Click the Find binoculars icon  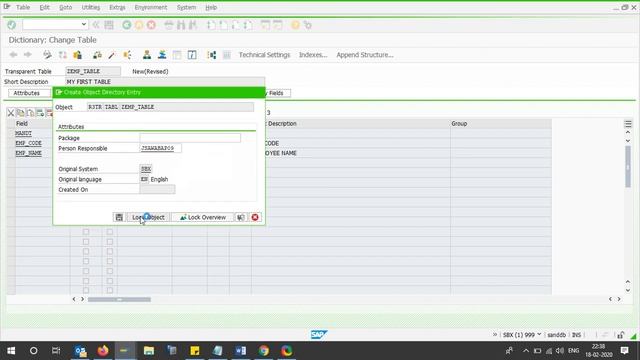tap(181, 25)
